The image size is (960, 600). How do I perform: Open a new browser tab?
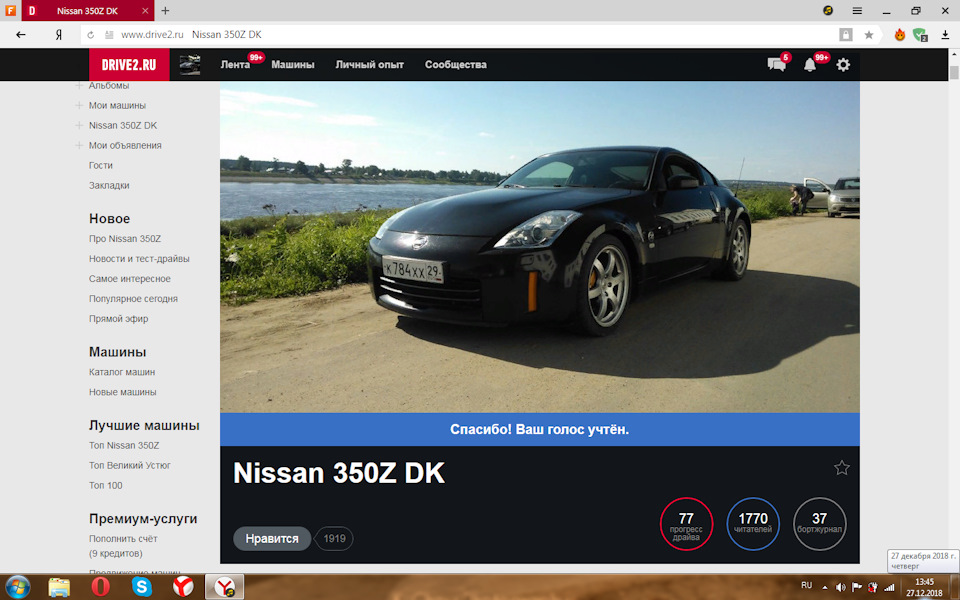coord(165,10)
